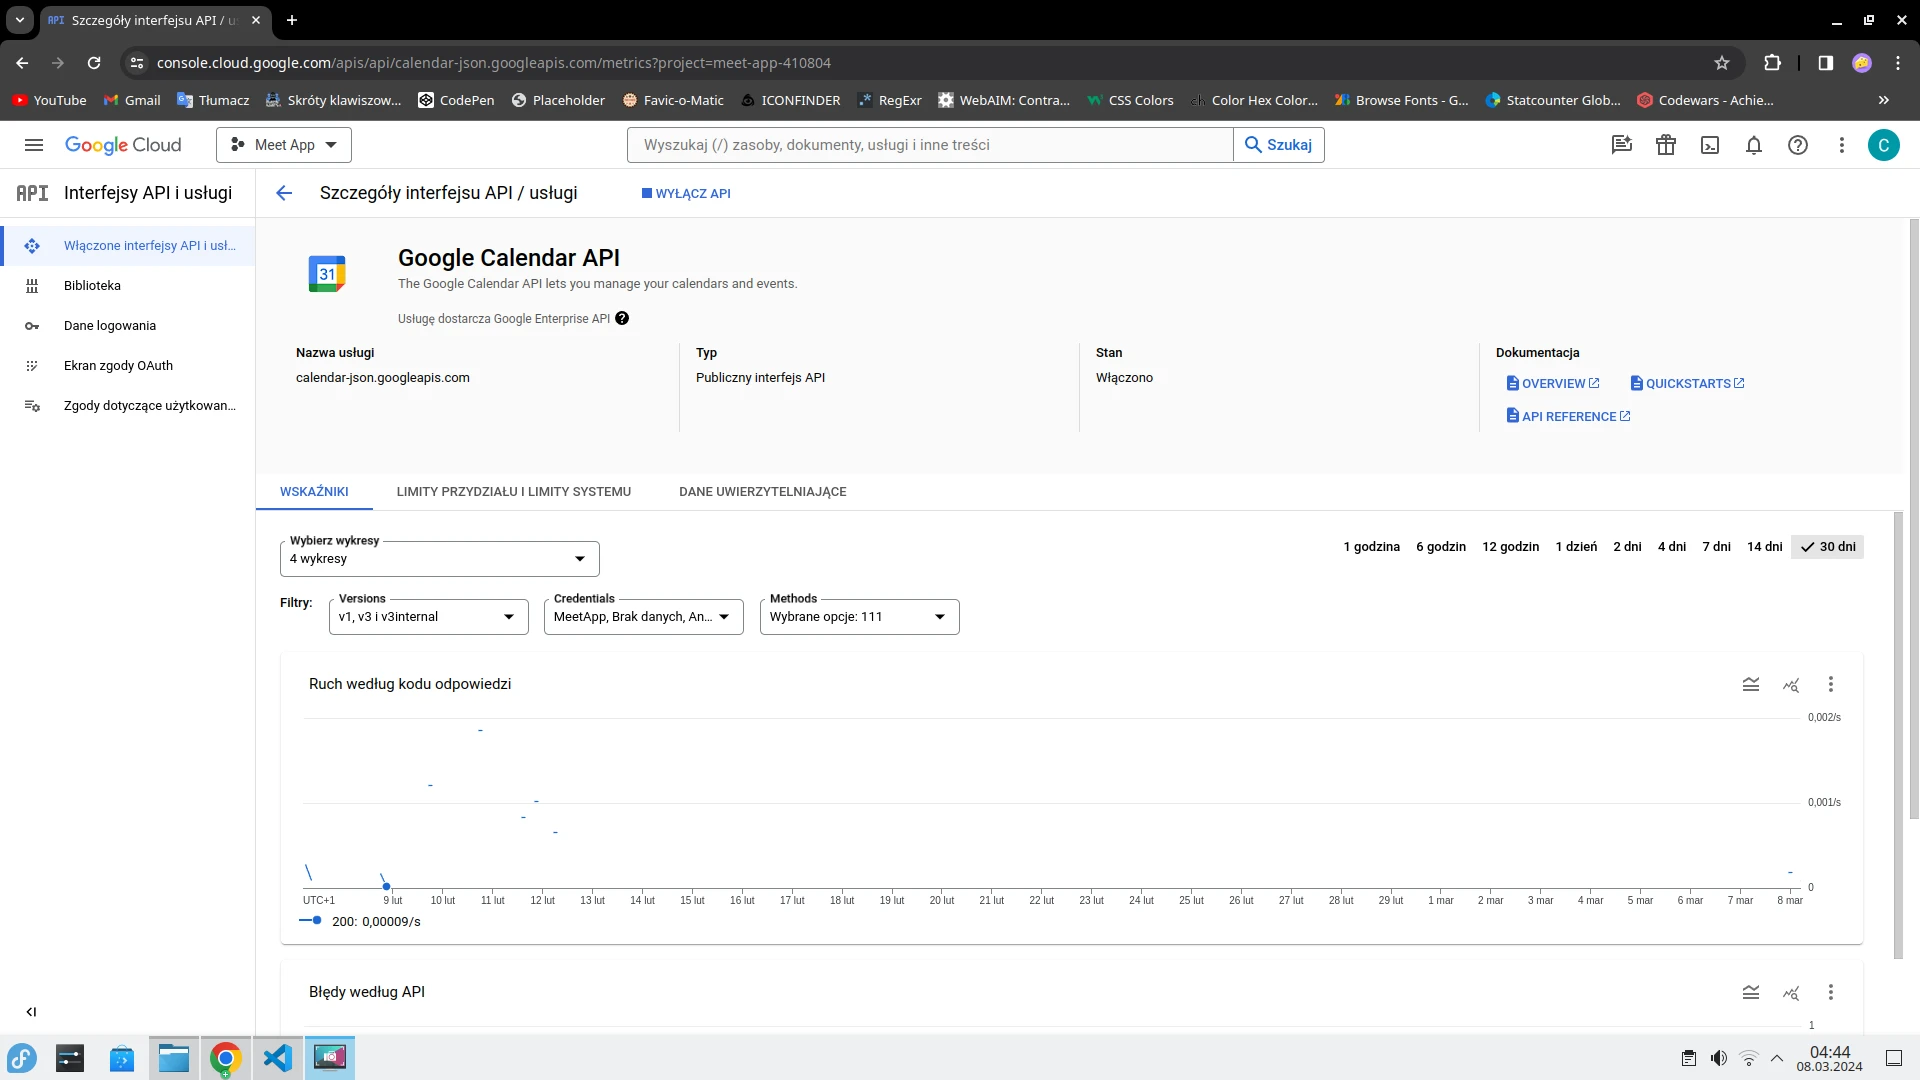The width and height of the screenshot is (1920, 1080).
Task: Open the help question mark menu
Action: [1798, 145]
